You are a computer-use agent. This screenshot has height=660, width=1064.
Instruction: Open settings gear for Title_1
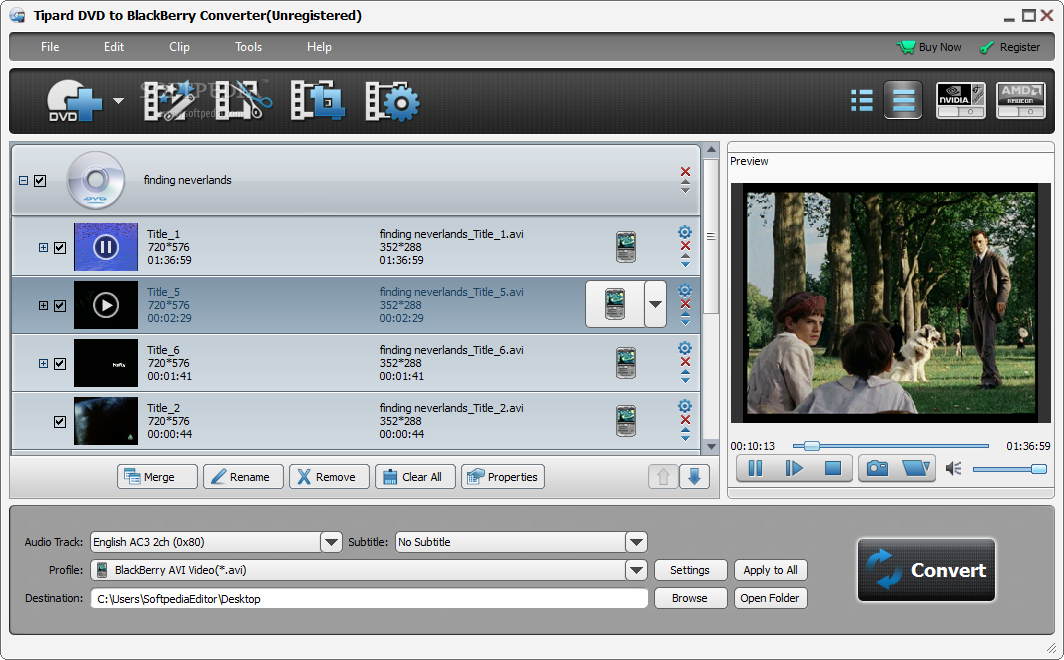[x=685, y=232]
